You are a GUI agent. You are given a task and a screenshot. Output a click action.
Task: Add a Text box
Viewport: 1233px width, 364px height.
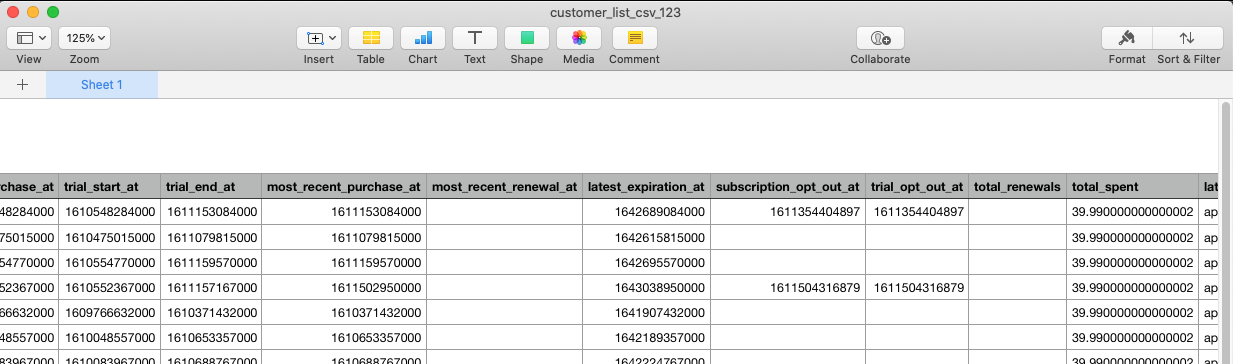tap(475, 38)
